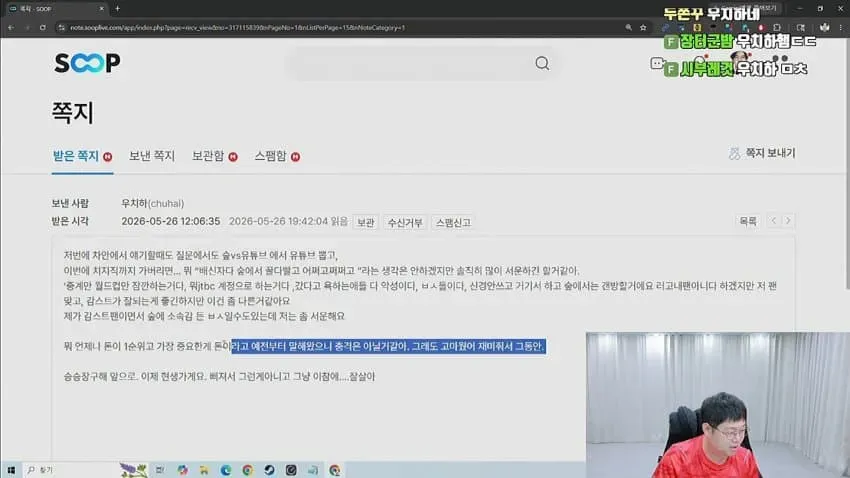Click the 보관 button

click(365, 222)
